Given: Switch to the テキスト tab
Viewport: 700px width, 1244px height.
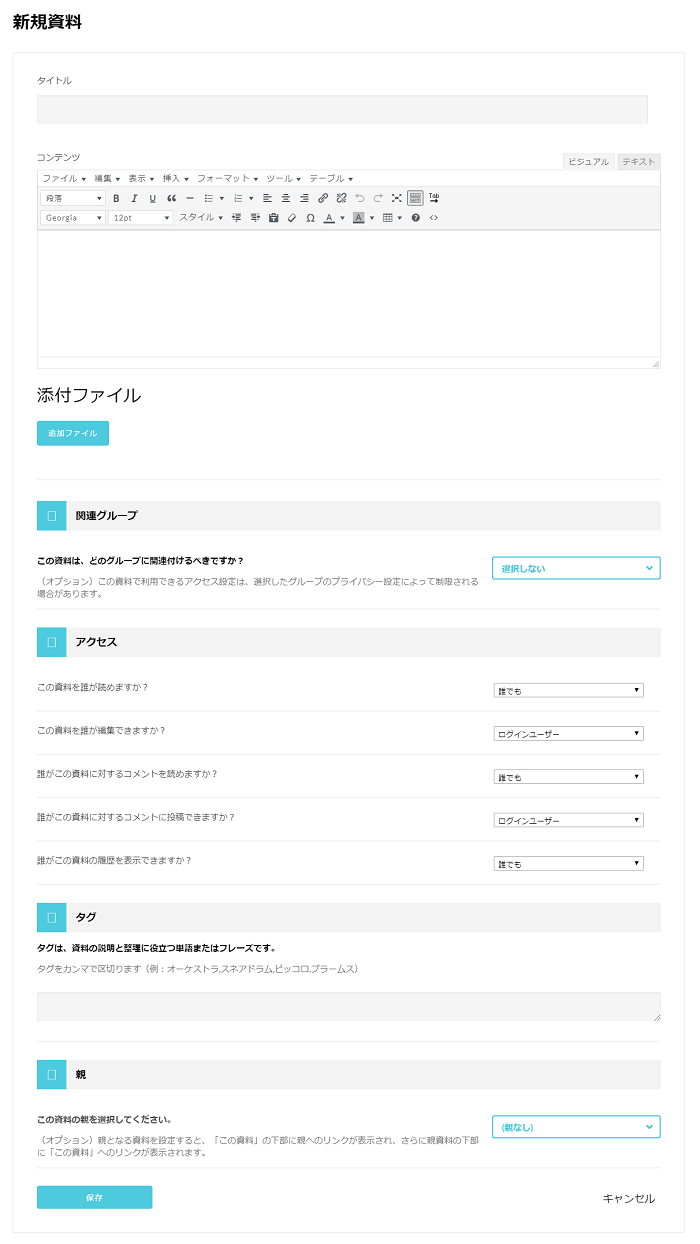Looking at the screenshot, I should click(x=638, y=161).
